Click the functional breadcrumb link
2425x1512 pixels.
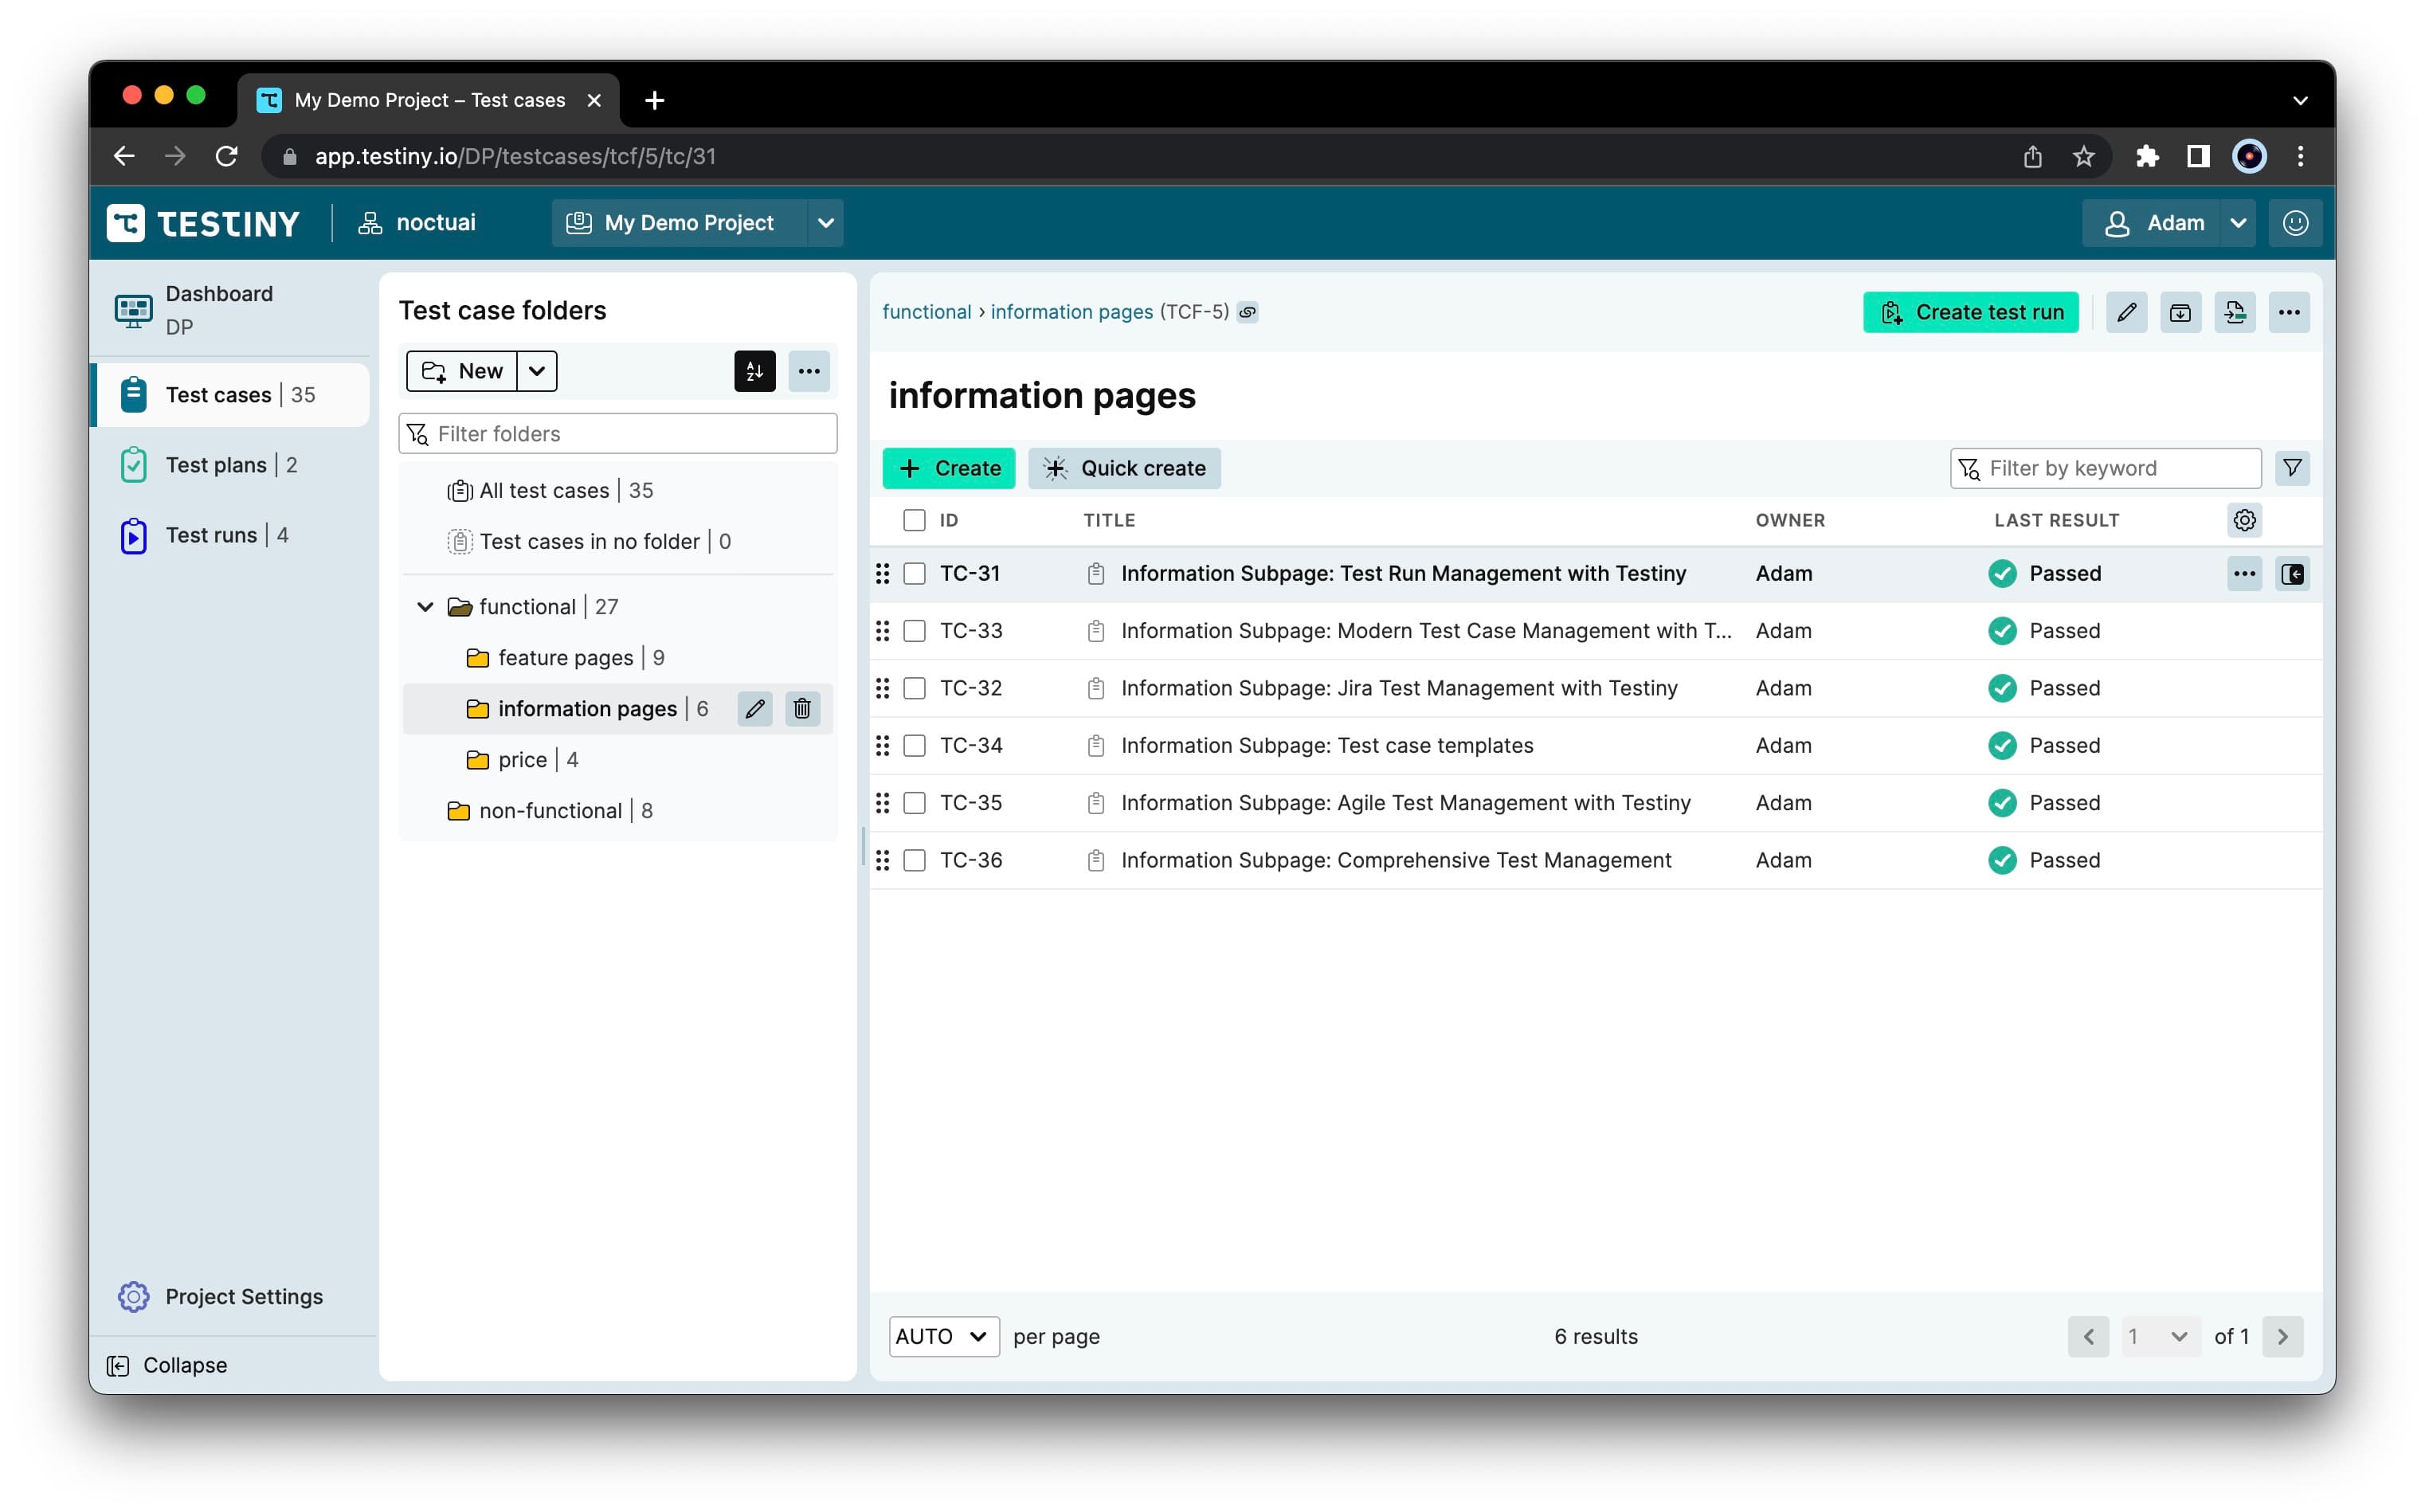tap(926, 312)
